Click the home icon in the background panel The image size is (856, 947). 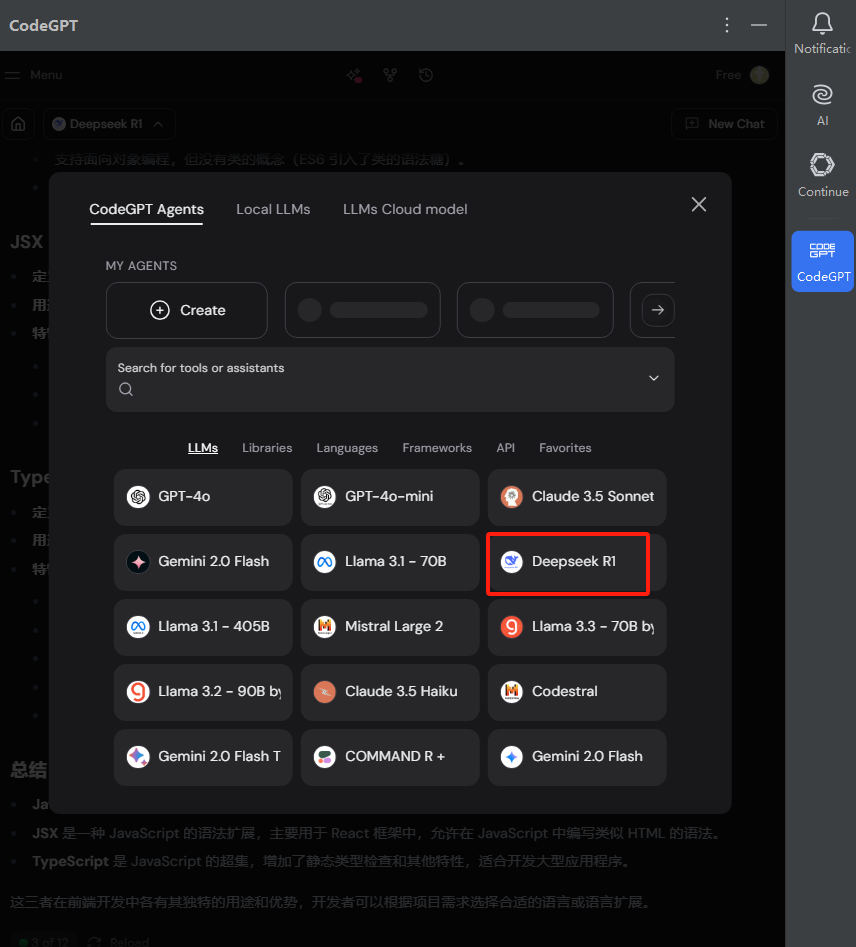pyautogui.click(x=18, y=124)
